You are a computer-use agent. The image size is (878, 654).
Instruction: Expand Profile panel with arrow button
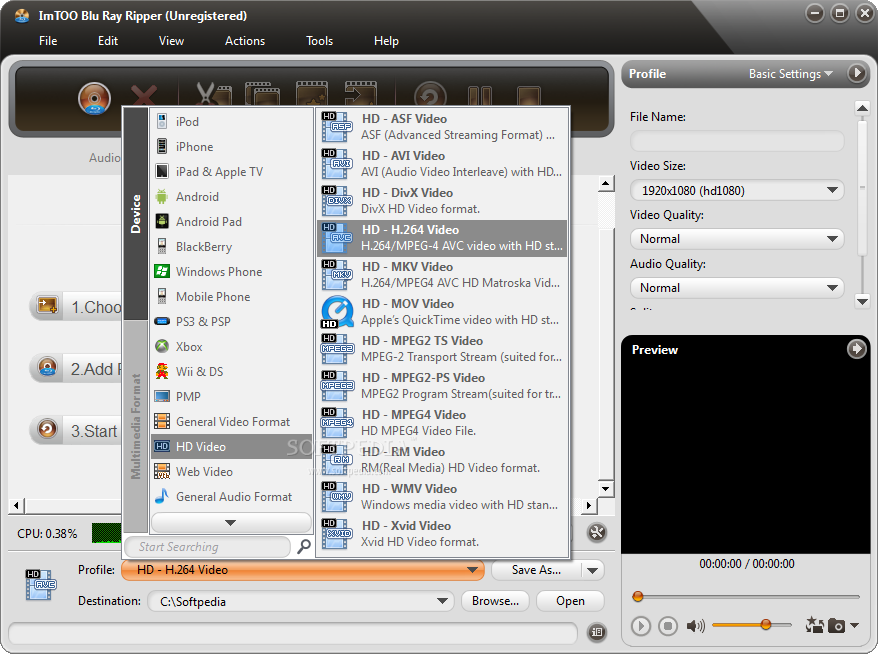click(x=857, y=73)
